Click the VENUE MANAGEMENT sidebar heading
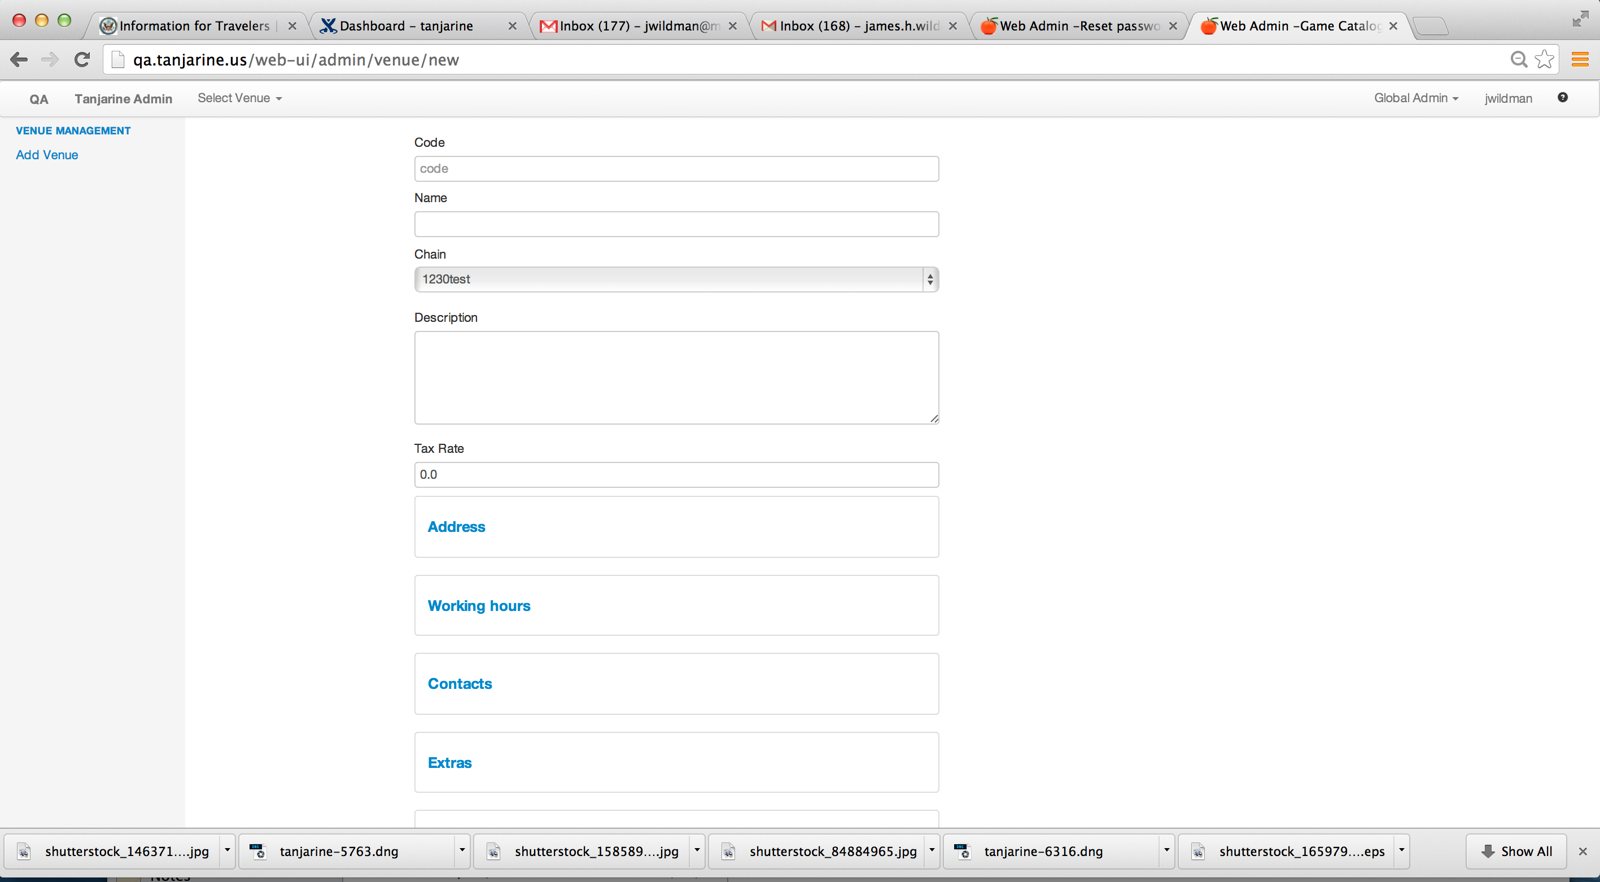This screenshot has height=882, width=1600. (73, 131)
